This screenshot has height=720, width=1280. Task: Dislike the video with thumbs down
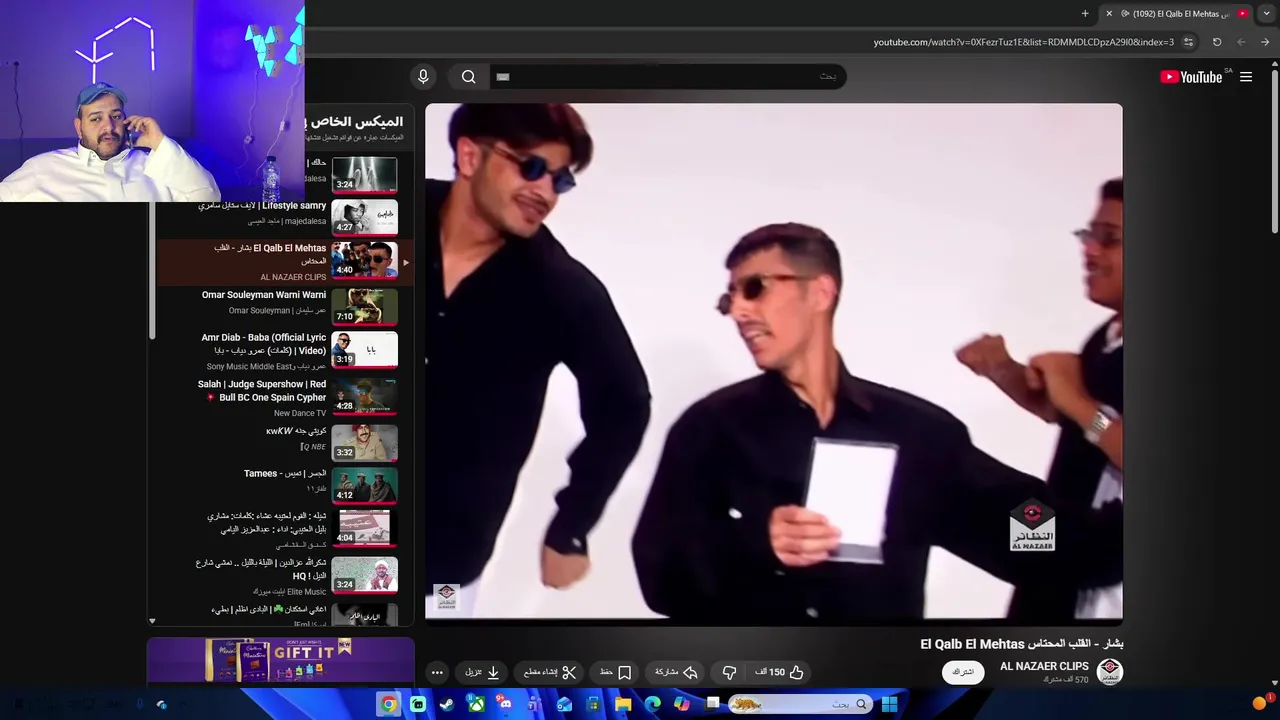click(x=730, y=672)
